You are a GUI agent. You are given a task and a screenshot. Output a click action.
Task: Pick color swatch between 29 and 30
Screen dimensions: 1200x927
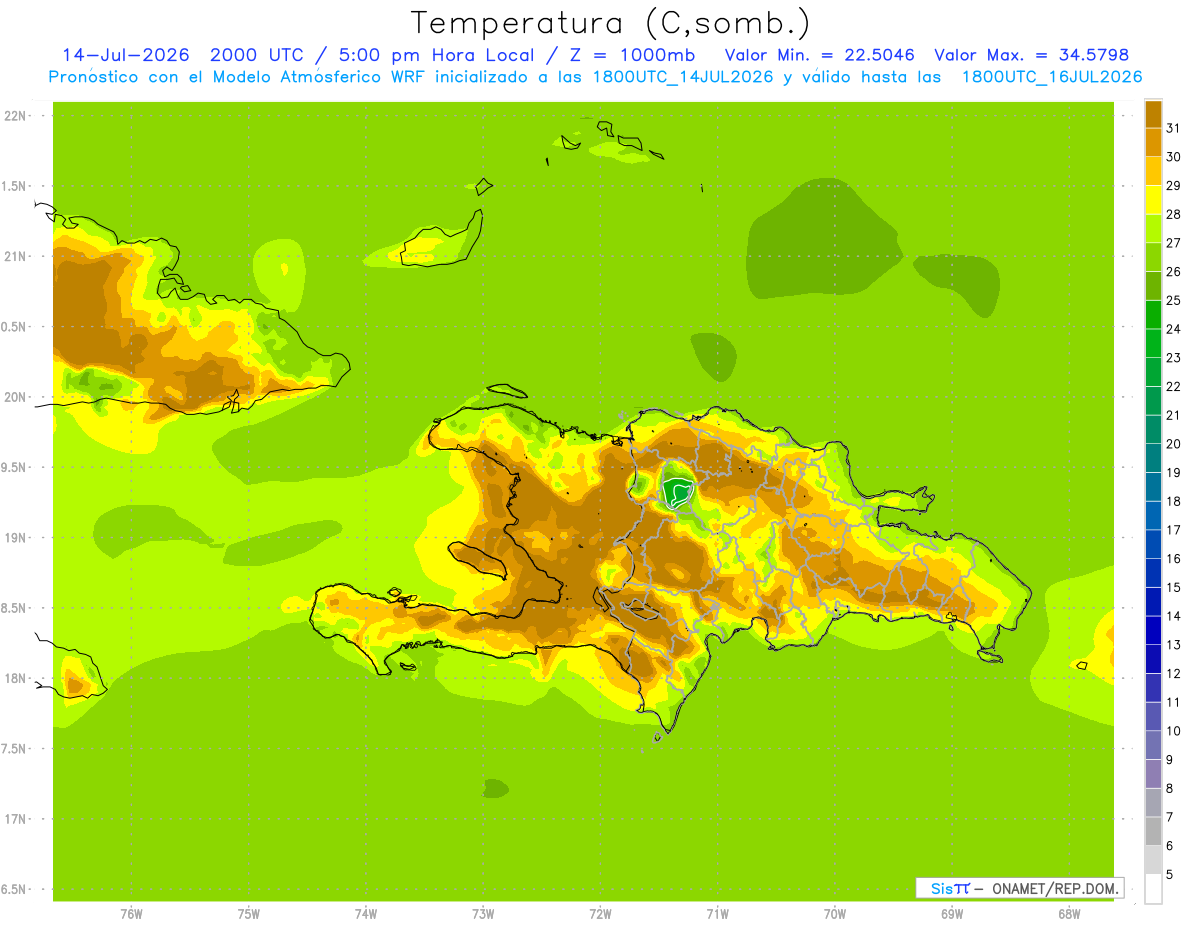point(1153,171)
